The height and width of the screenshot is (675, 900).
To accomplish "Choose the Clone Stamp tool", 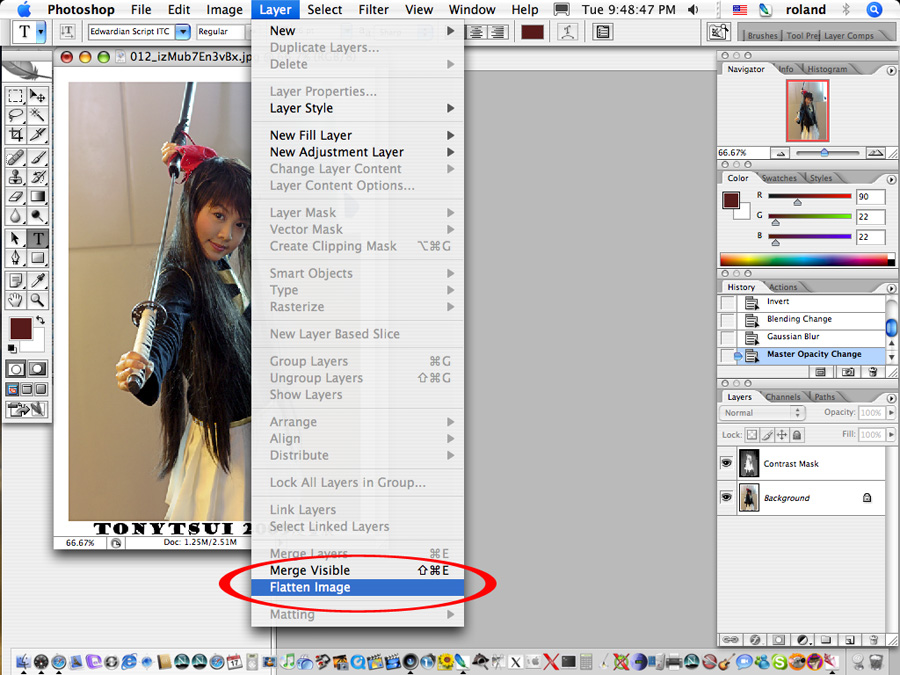I will 16,177.
